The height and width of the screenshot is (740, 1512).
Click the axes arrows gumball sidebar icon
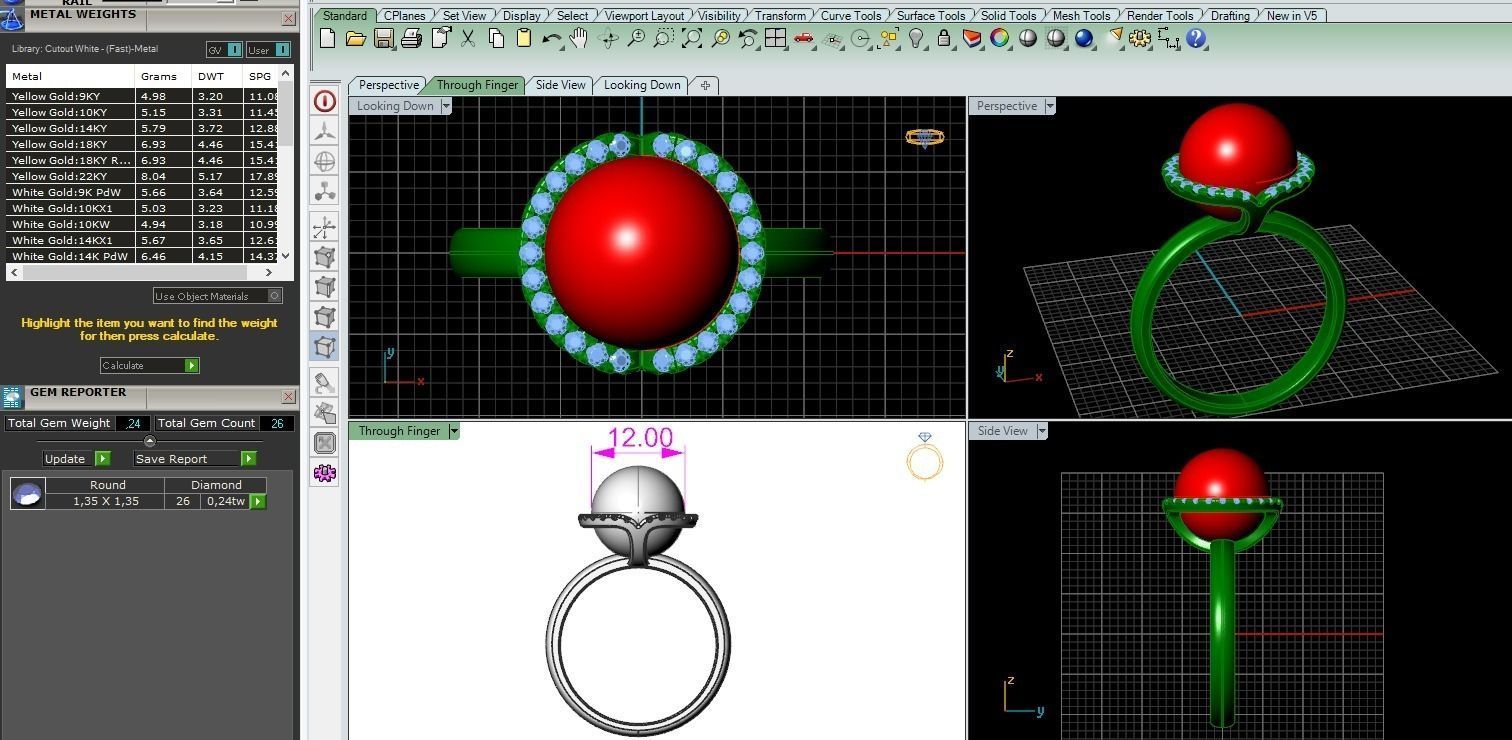pos(324,227)
